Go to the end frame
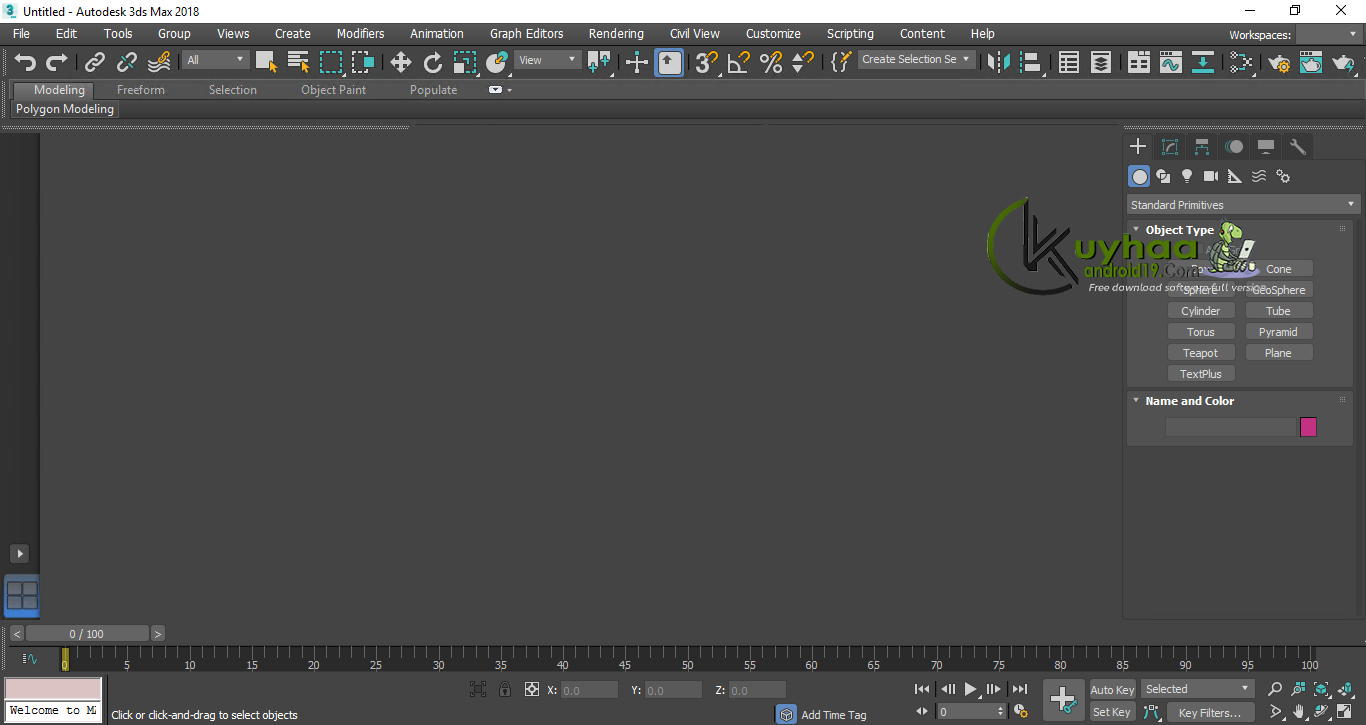 point(1019,689)
